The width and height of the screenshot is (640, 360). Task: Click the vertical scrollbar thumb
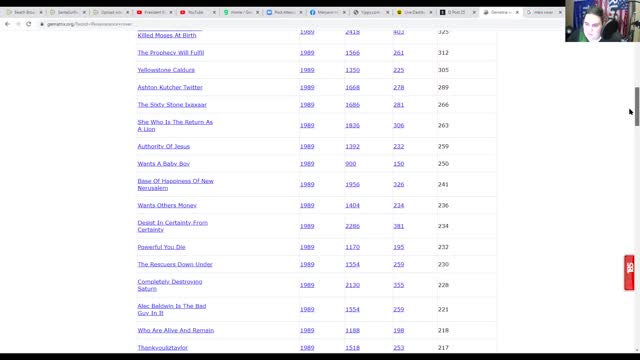point(637,106)
